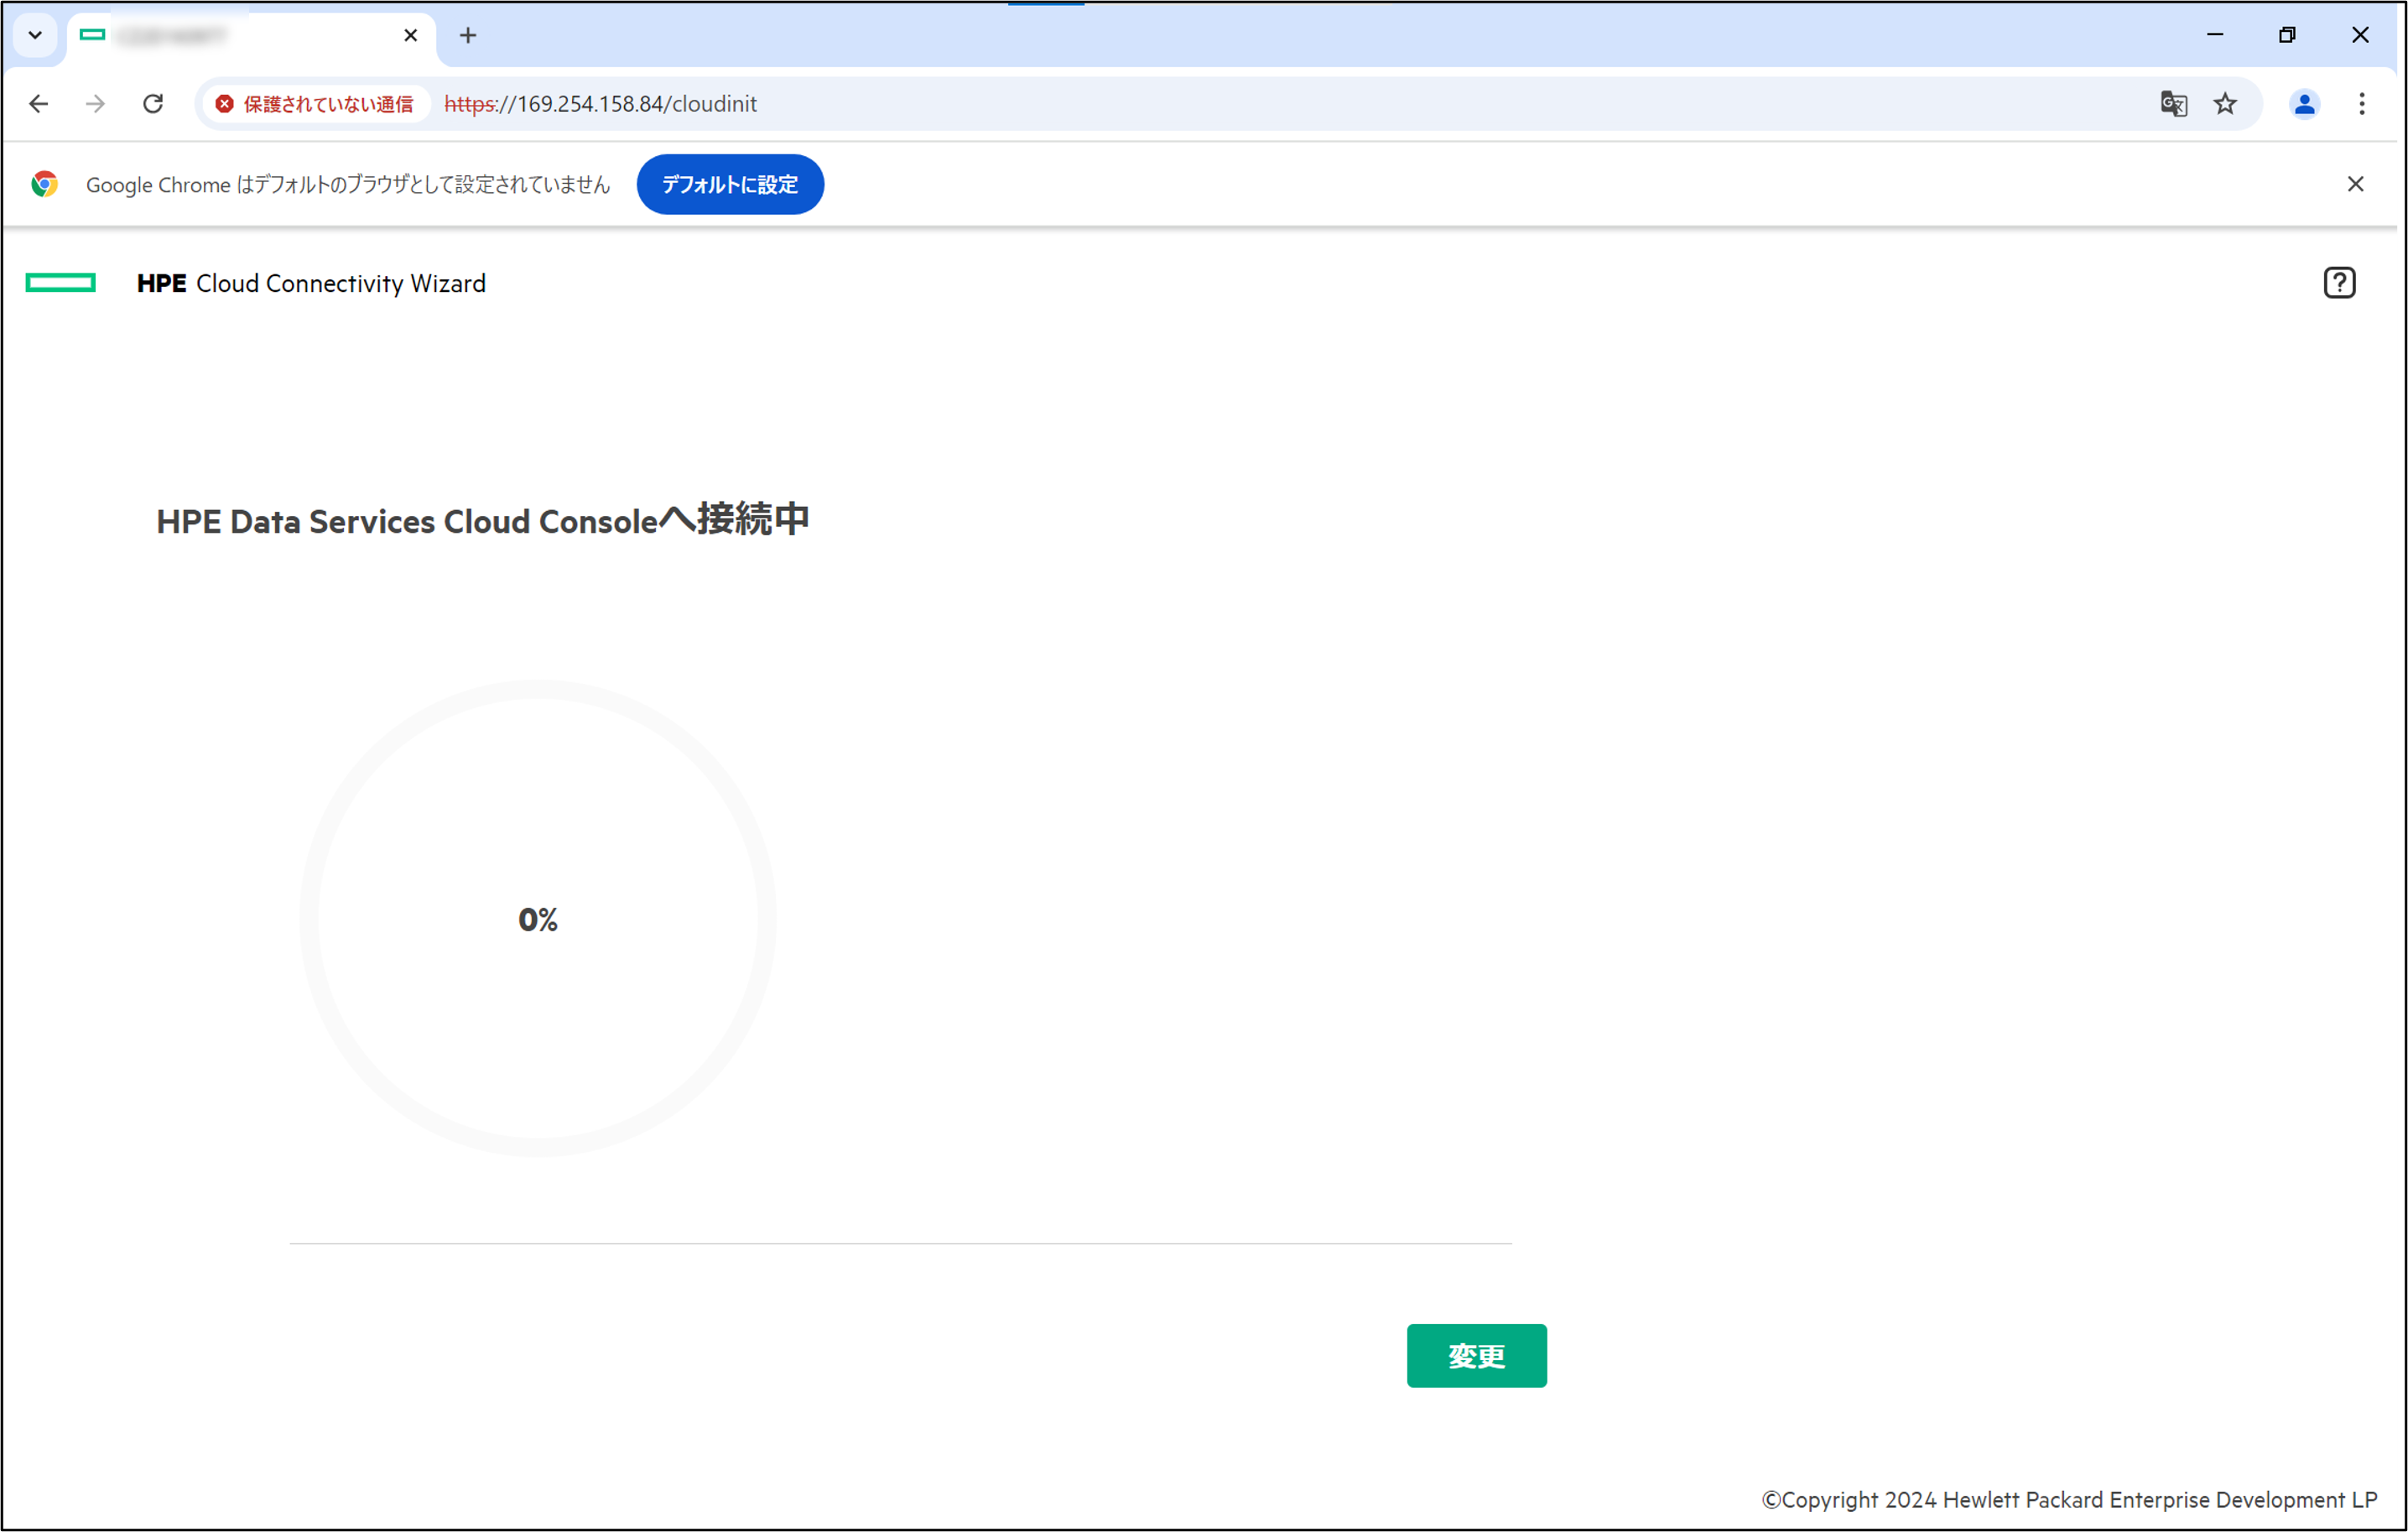The height and width of the screenshot is (1532, 2408).
Task: Click the 0% circular progress indicator
Action: (x=538, y=919)
